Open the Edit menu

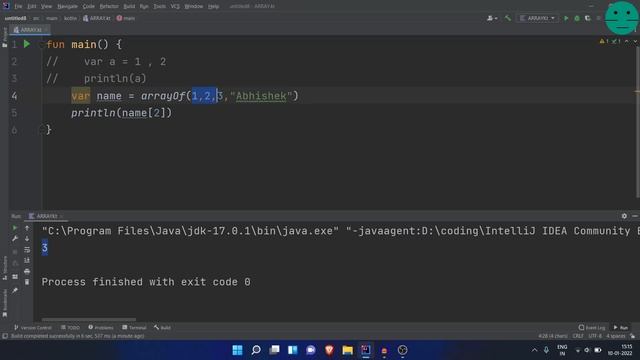click(x=32, y=7)
